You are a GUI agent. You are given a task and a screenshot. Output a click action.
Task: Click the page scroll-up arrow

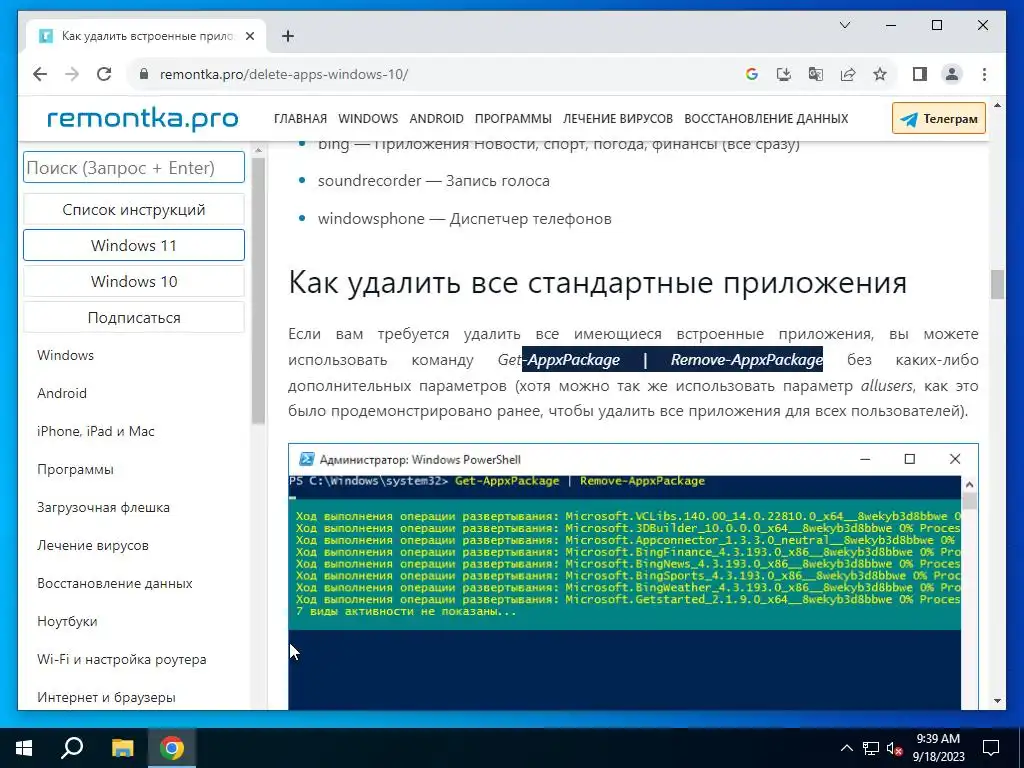coord(997,105)
